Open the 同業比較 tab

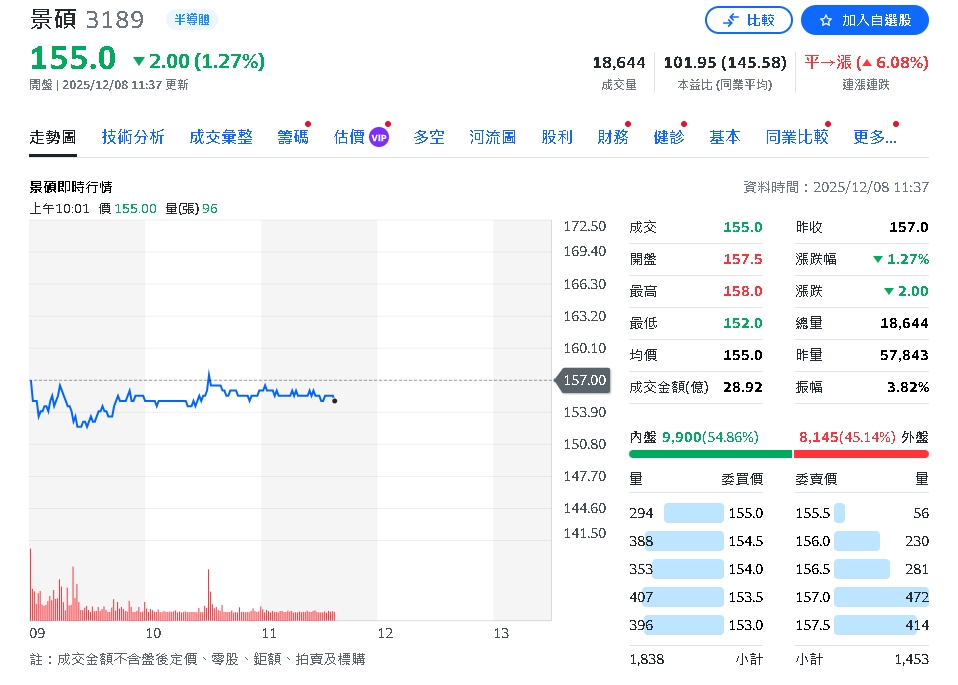[796, 137]
